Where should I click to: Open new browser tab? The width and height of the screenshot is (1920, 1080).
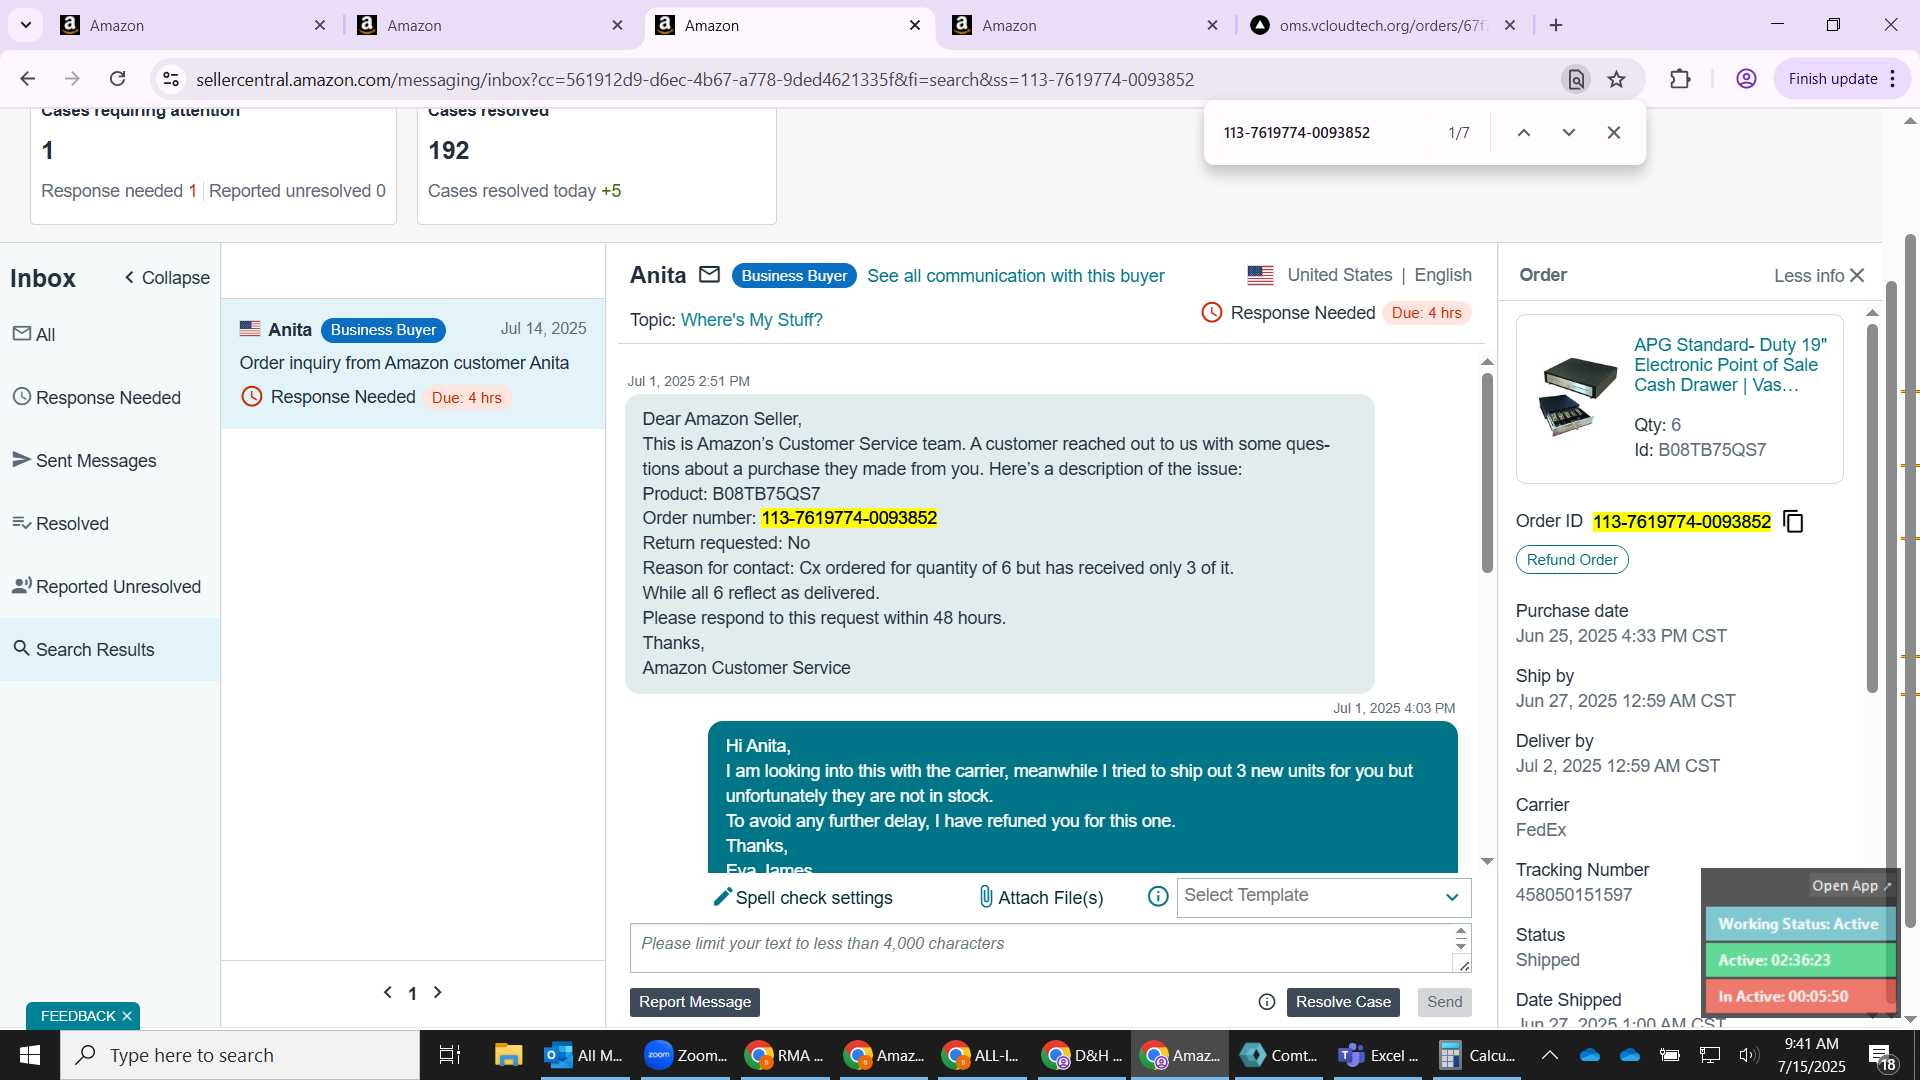point(1556,26)
